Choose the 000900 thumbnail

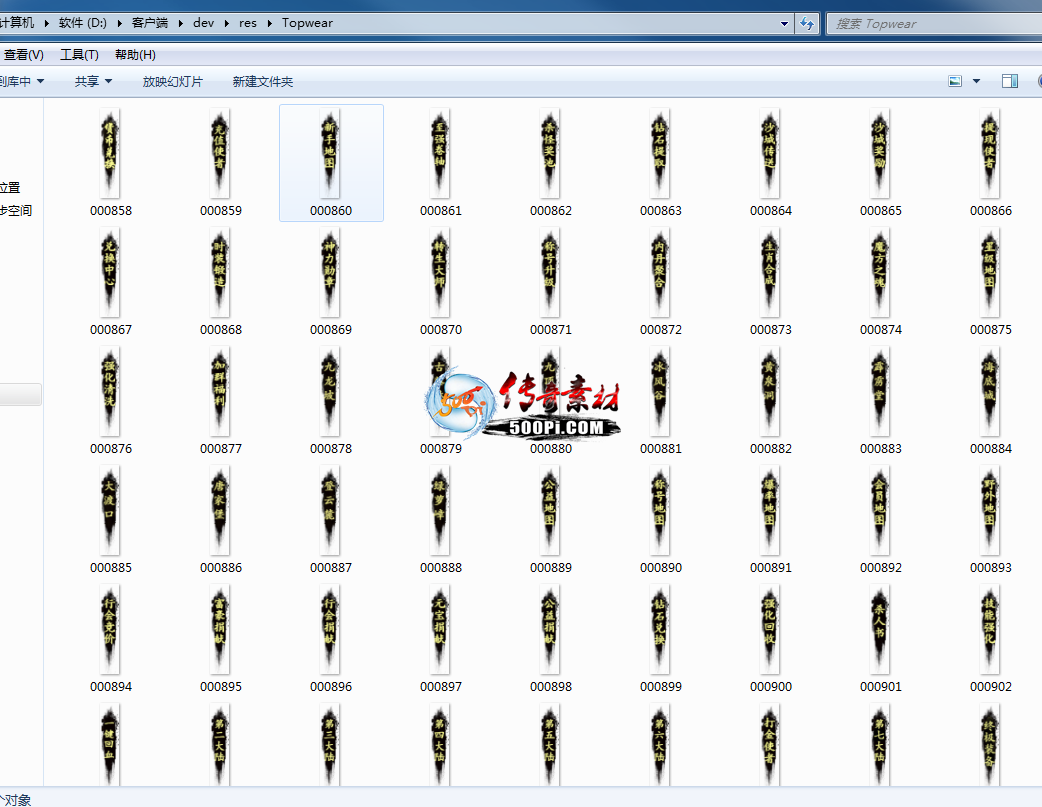click(770, 630)
